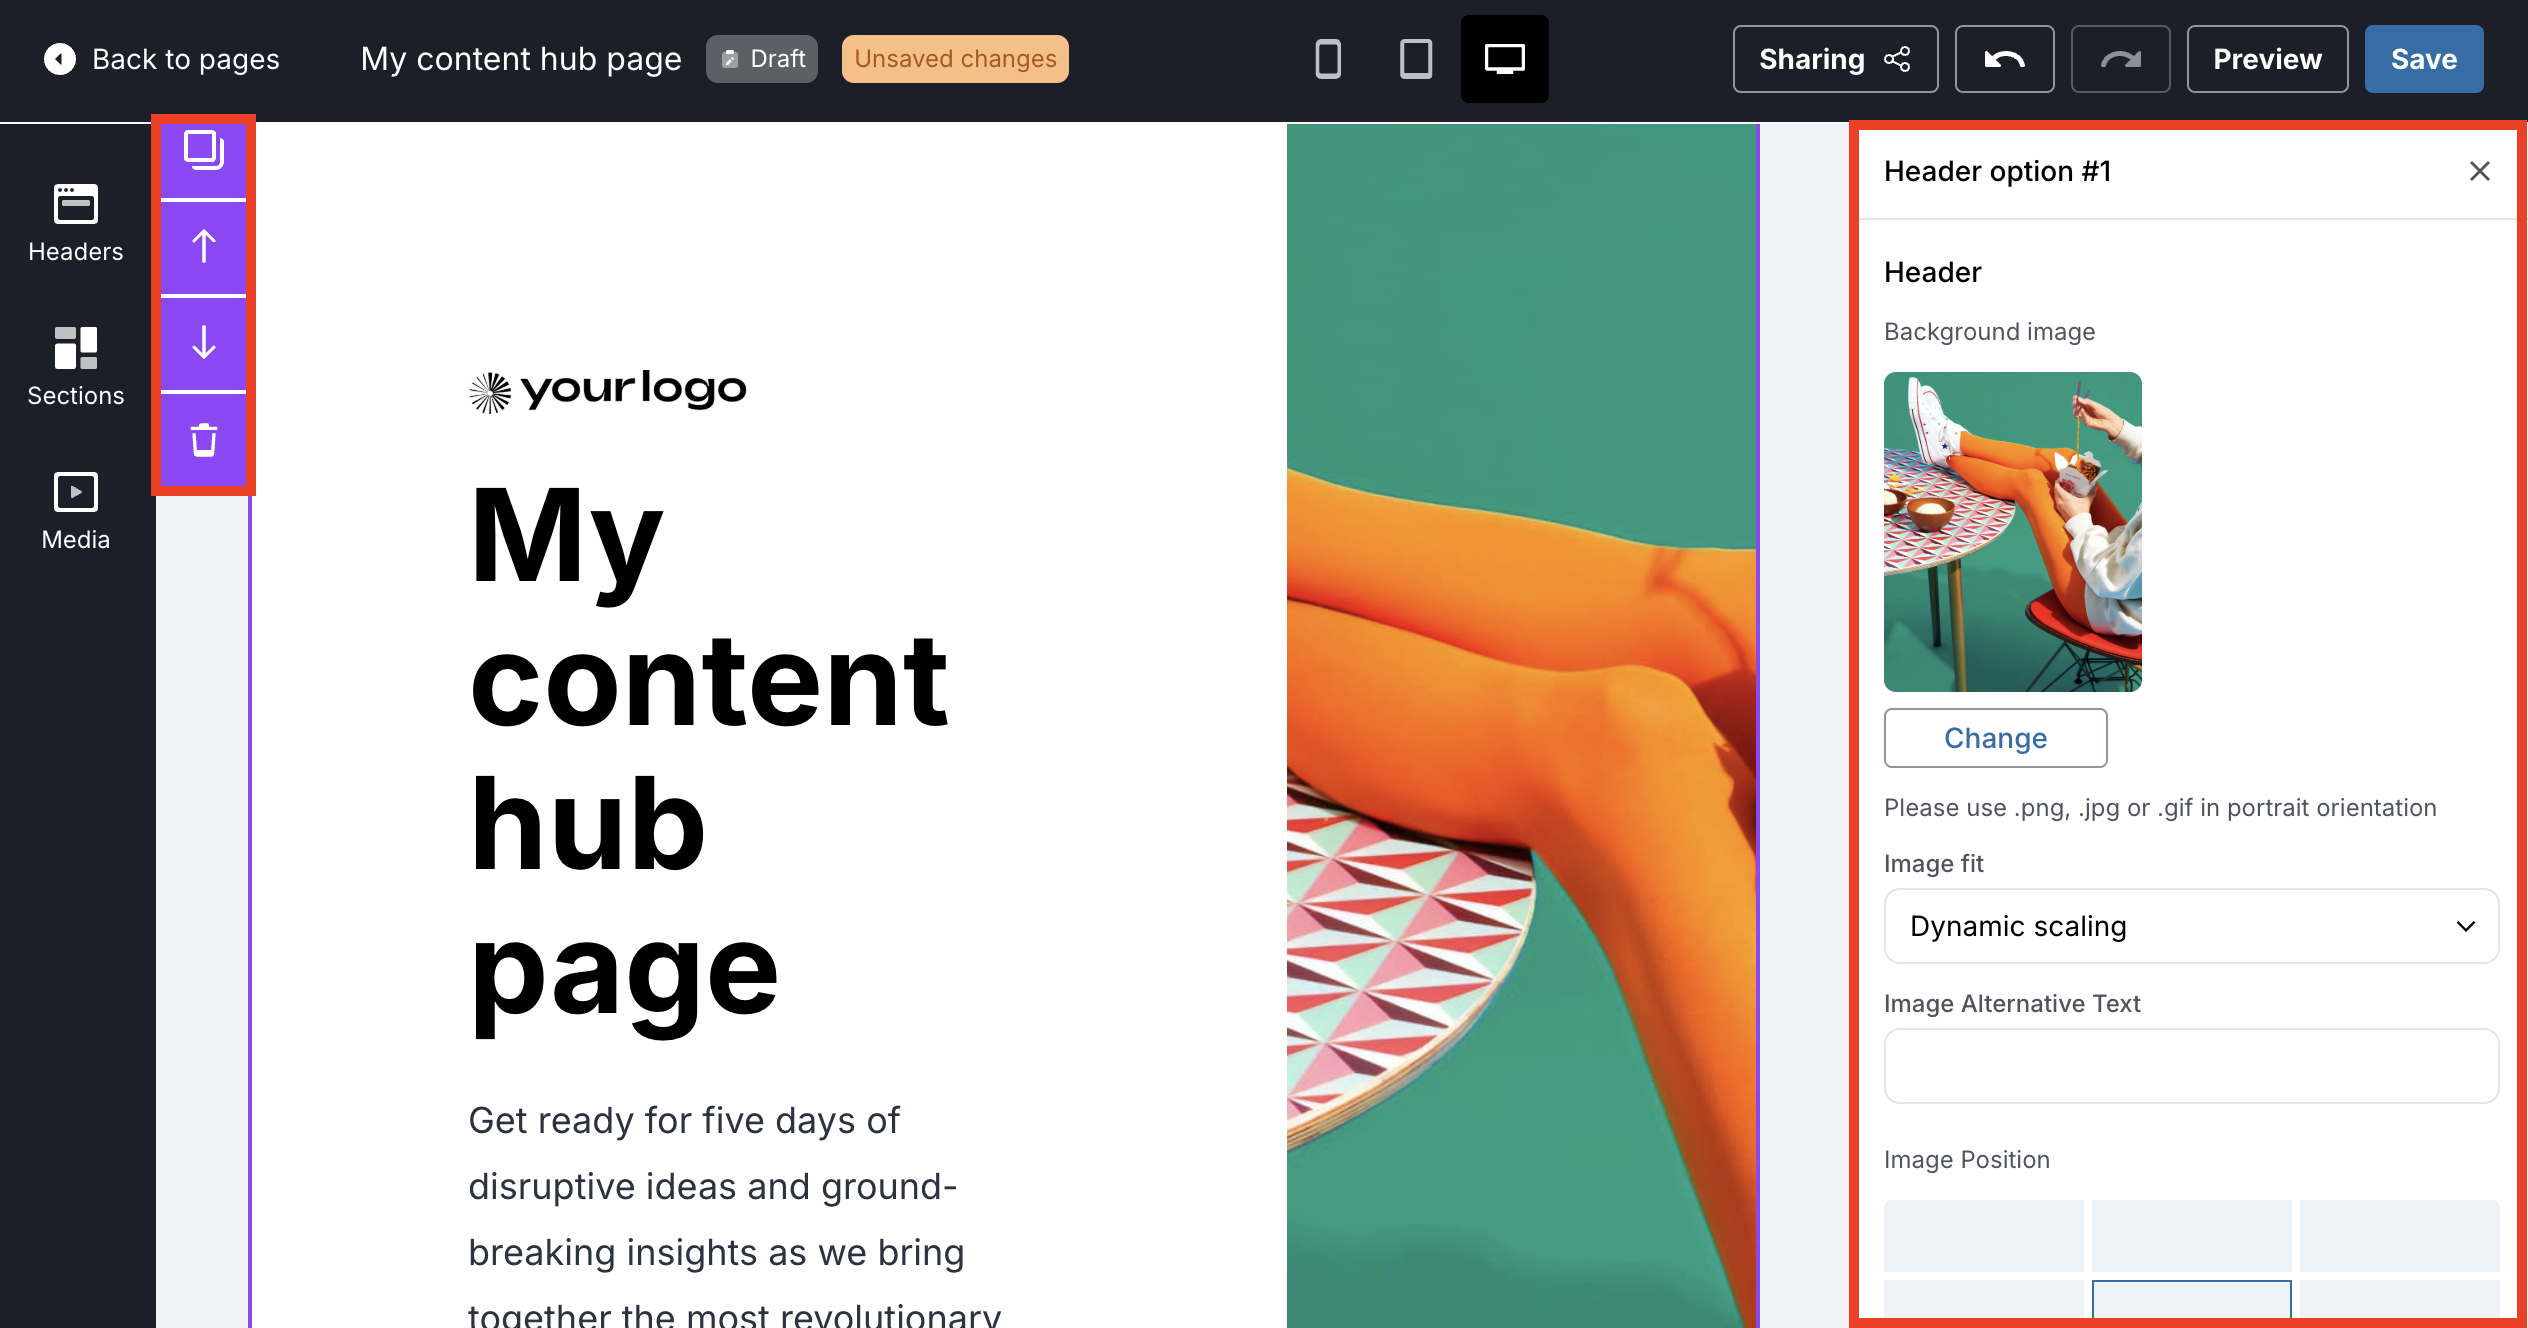This screenshot has height=1328, width=2528.
Task: Click the 'your logo' image in header
Action: click(x=608, y=390)
